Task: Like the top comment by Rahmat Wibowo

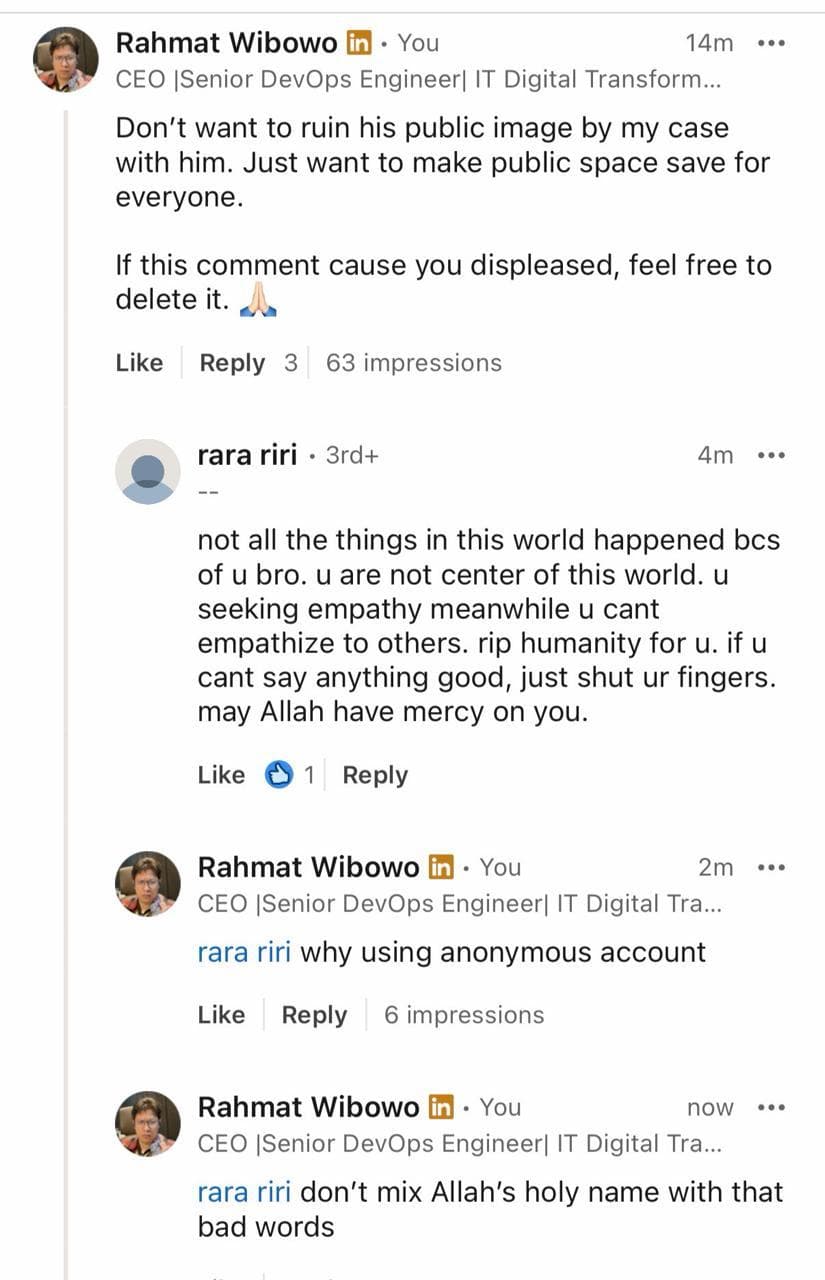Action: [x=139, y=363]
